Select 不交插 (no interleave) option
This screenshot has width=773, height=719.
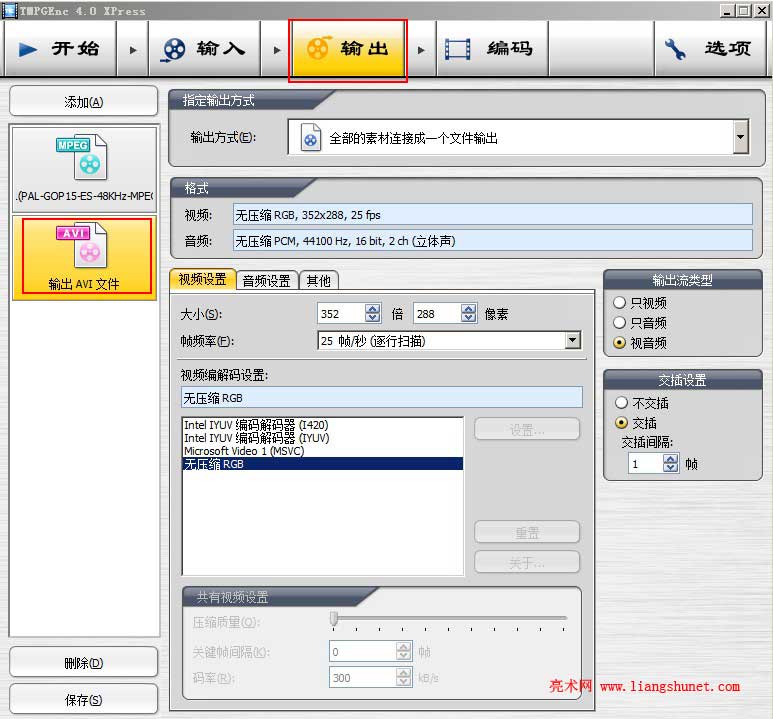tap(621, 403)
